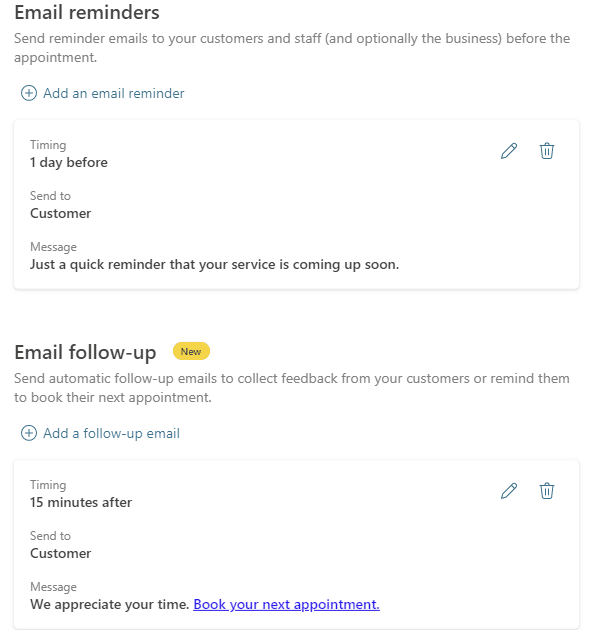Click the Add a follow-up email text

pos(112,433)
